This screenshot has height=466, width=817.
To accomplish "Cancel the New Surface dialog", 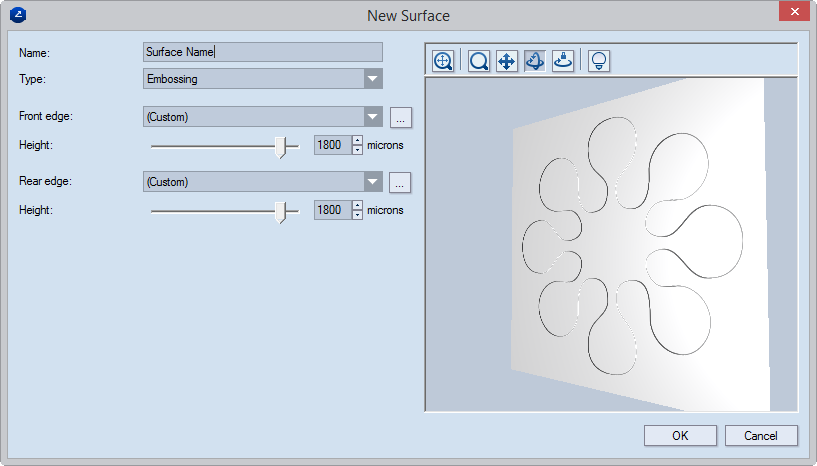I will click(760, 435).
